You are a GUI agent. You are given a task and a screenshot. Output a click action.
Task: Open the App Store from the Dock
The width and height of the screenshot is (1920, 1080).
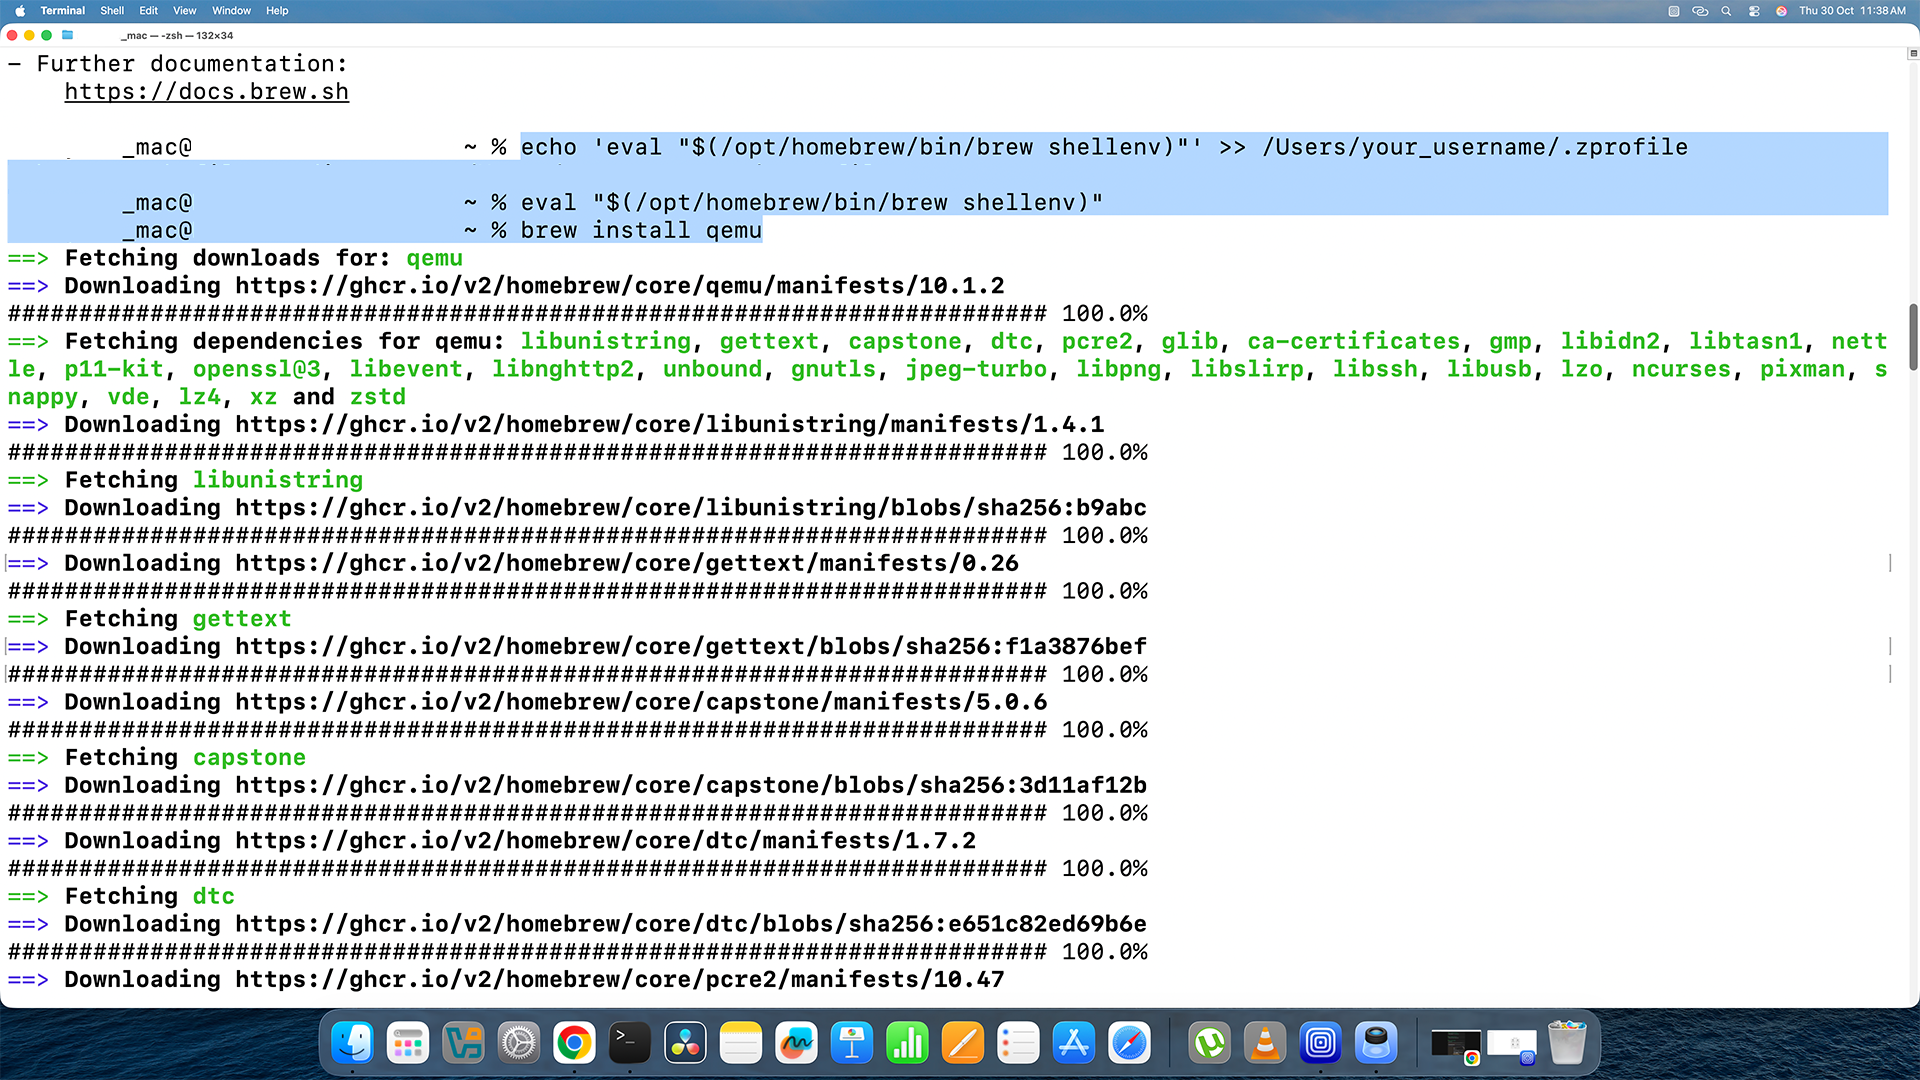pos(1073,1043)
